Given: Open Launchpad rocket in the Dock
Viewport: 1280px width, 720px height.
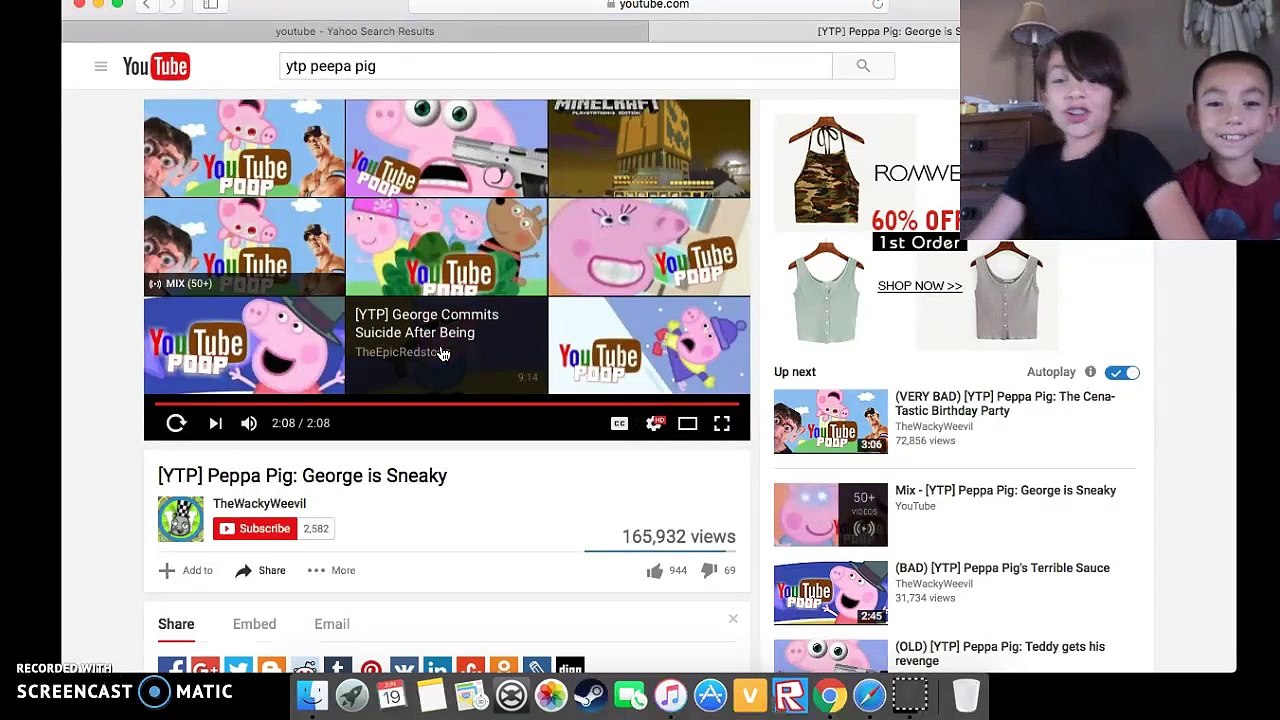Looking at the screenshot, I should click(352, 694).
